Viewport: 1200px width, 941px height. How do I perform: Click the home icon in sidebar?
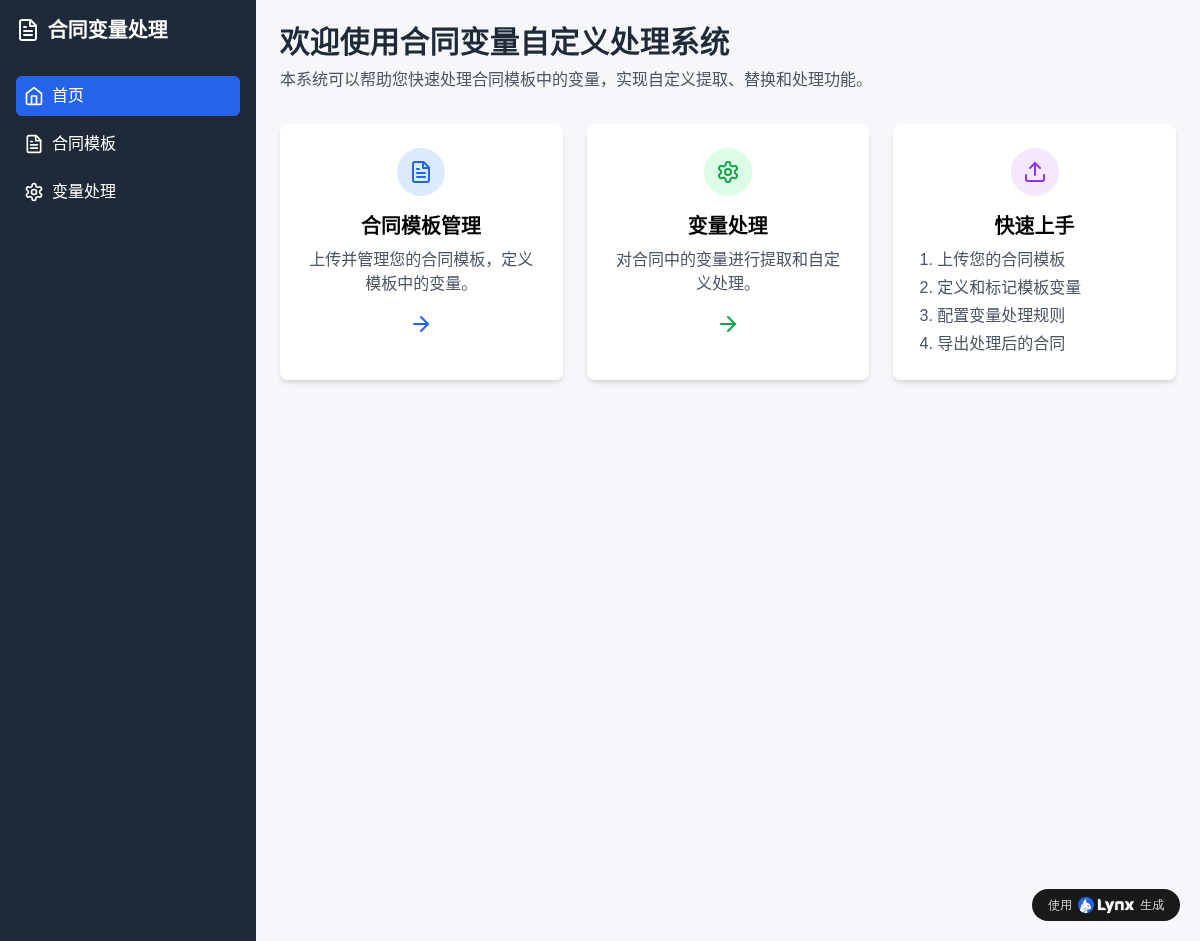pos(34,96)
